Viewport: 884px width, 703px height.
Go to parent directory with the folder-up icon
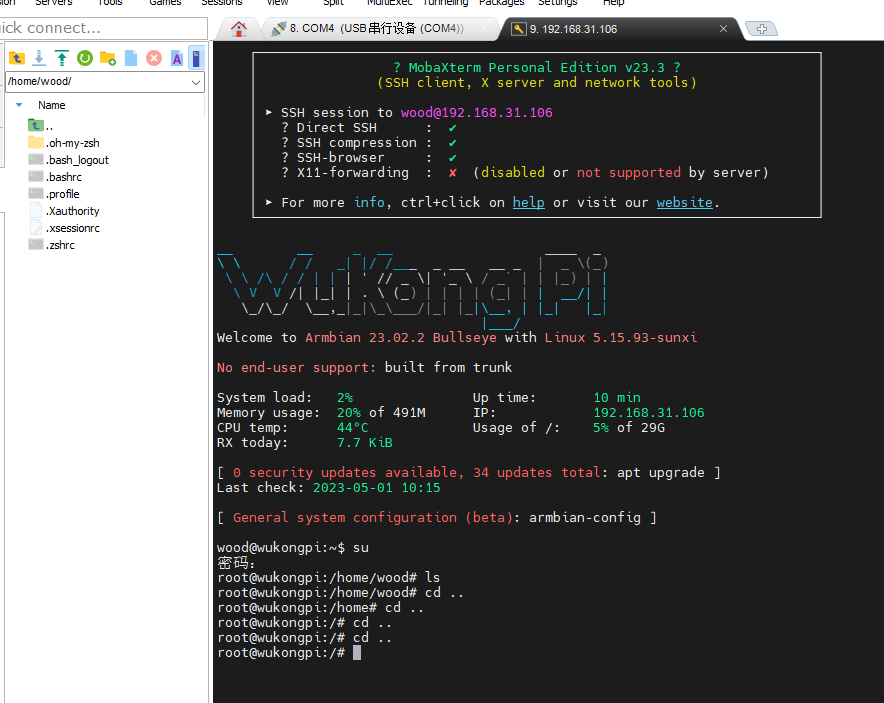tap(17, 58)
